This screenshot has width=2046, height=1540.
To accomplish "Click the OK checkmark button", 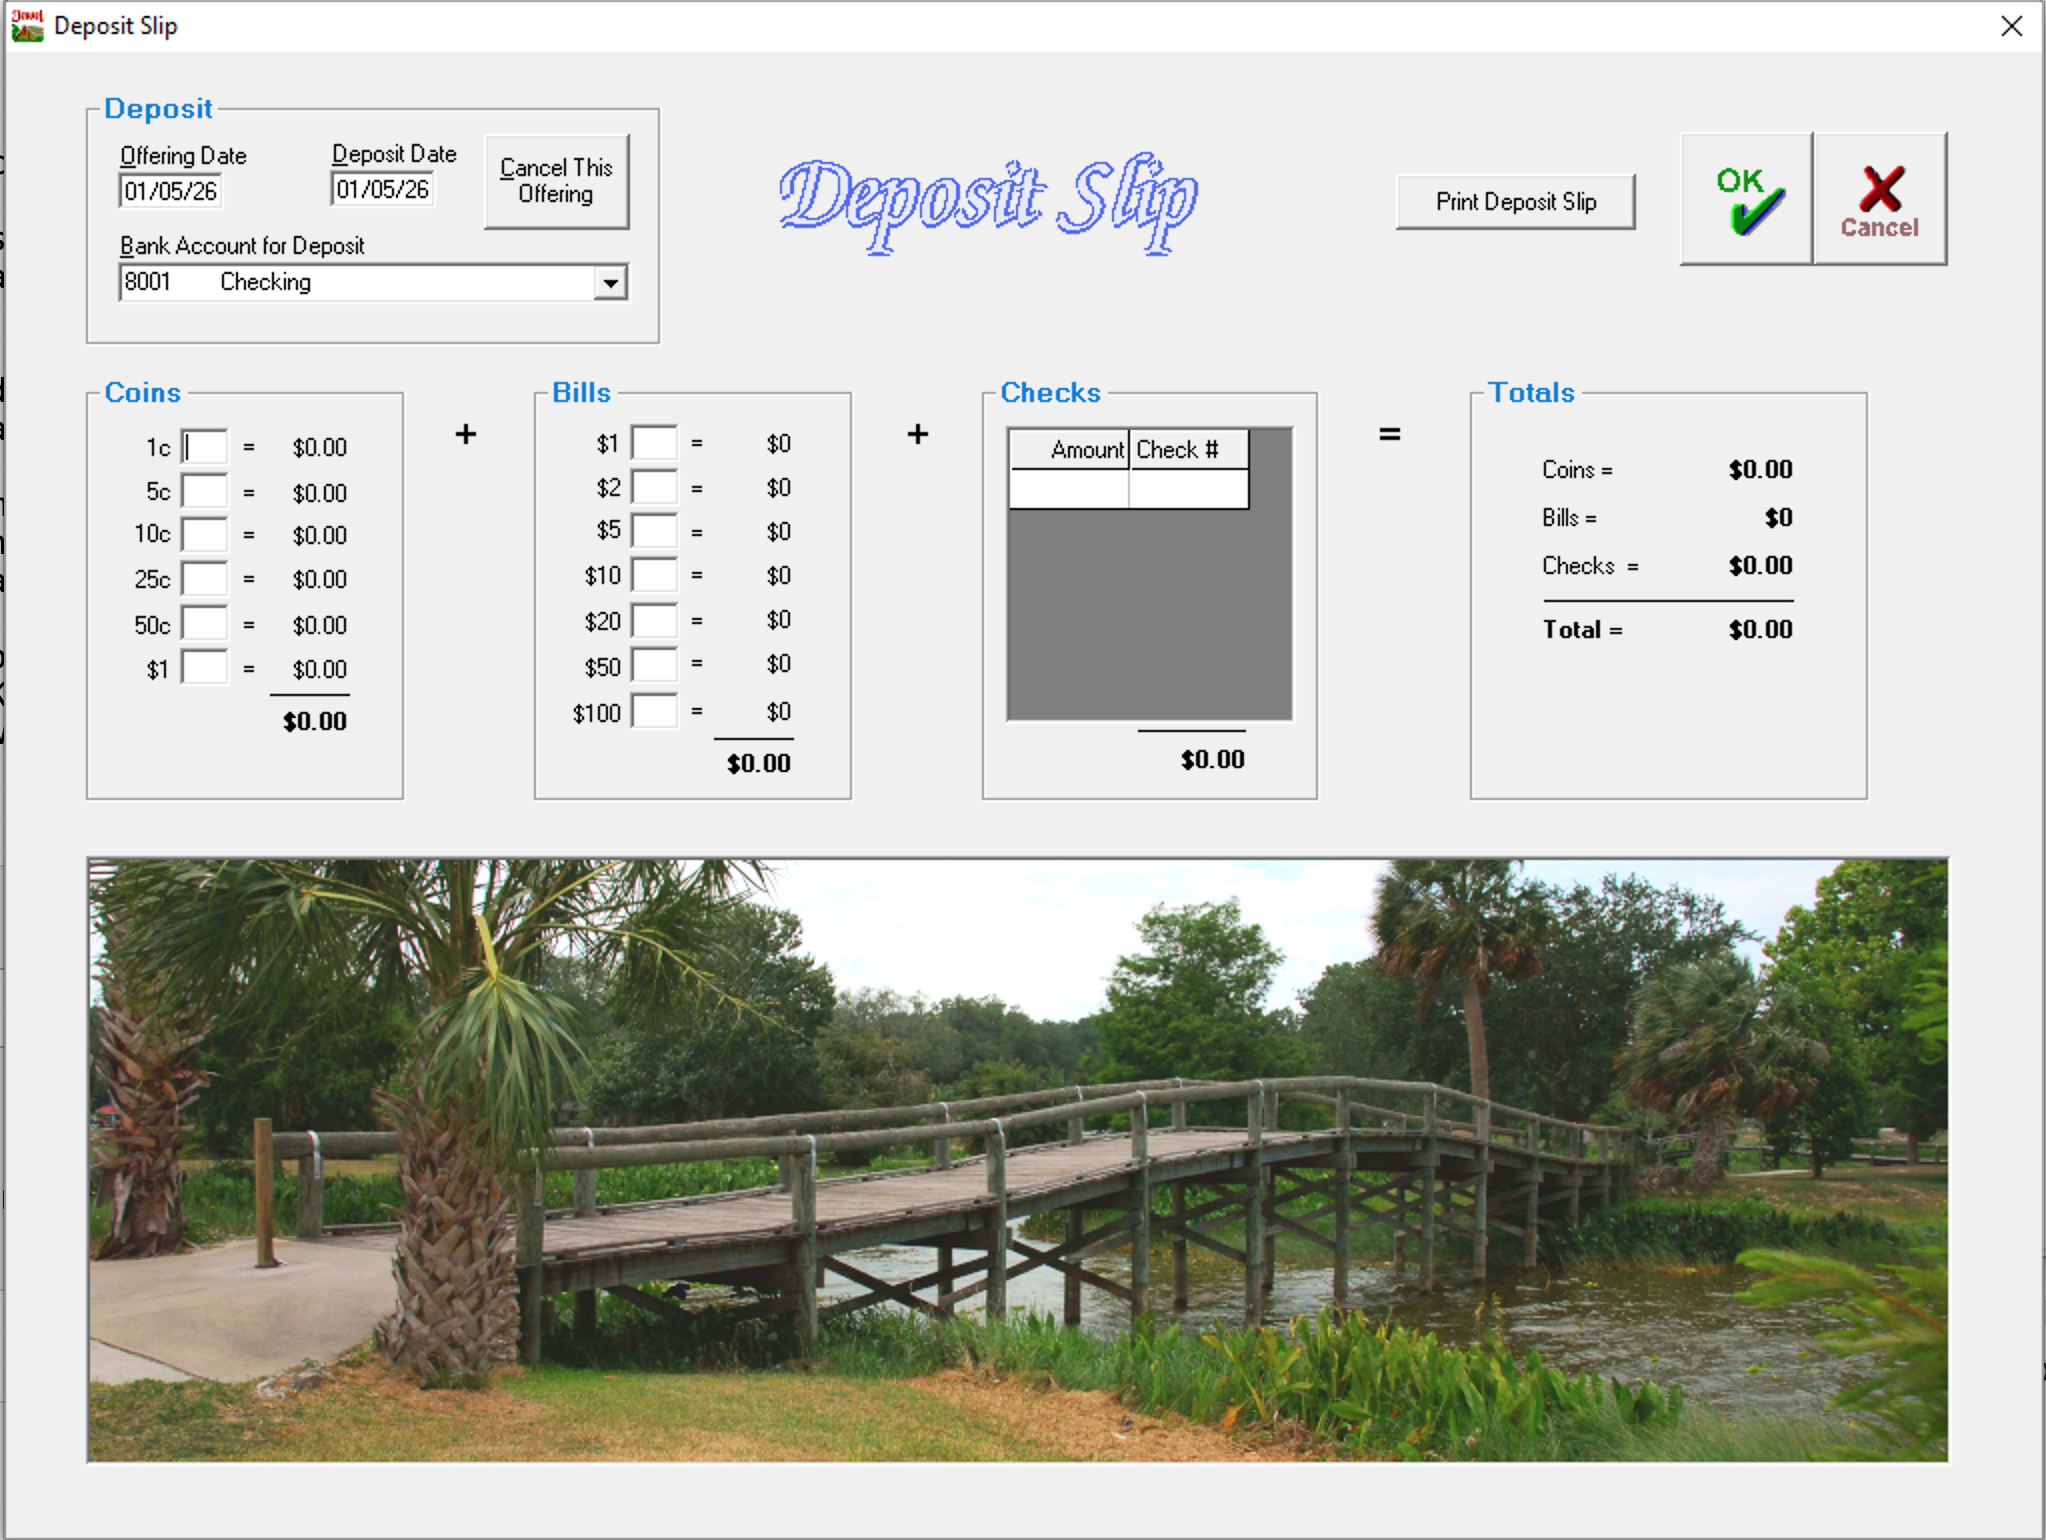I will click(x=1746, y=199).
